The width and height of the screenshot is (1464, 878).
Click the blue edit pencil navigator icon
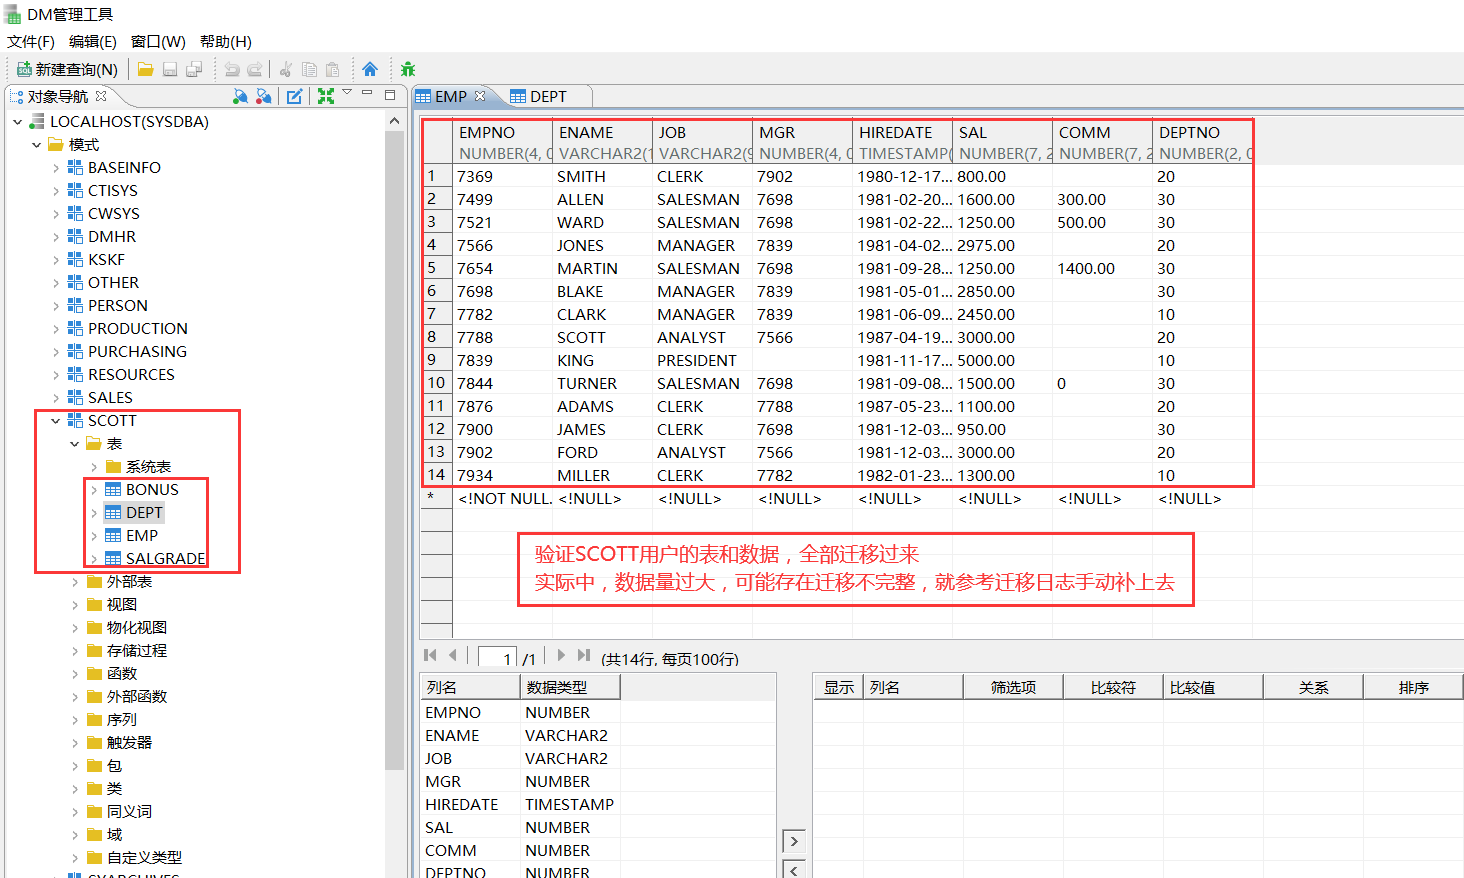coord(295,96)
